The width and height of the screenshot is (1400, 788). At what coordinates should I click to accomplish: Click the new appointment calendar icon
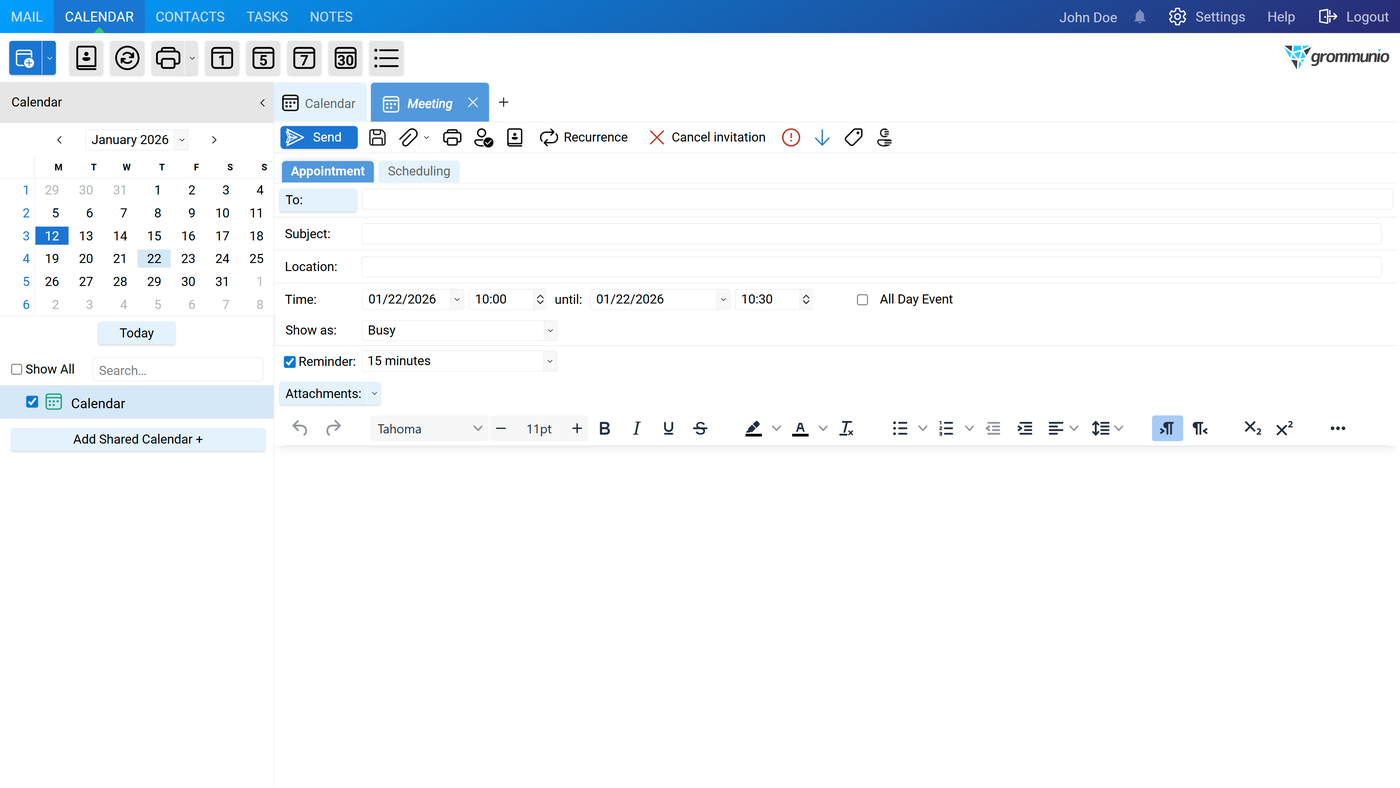[25, 58]
